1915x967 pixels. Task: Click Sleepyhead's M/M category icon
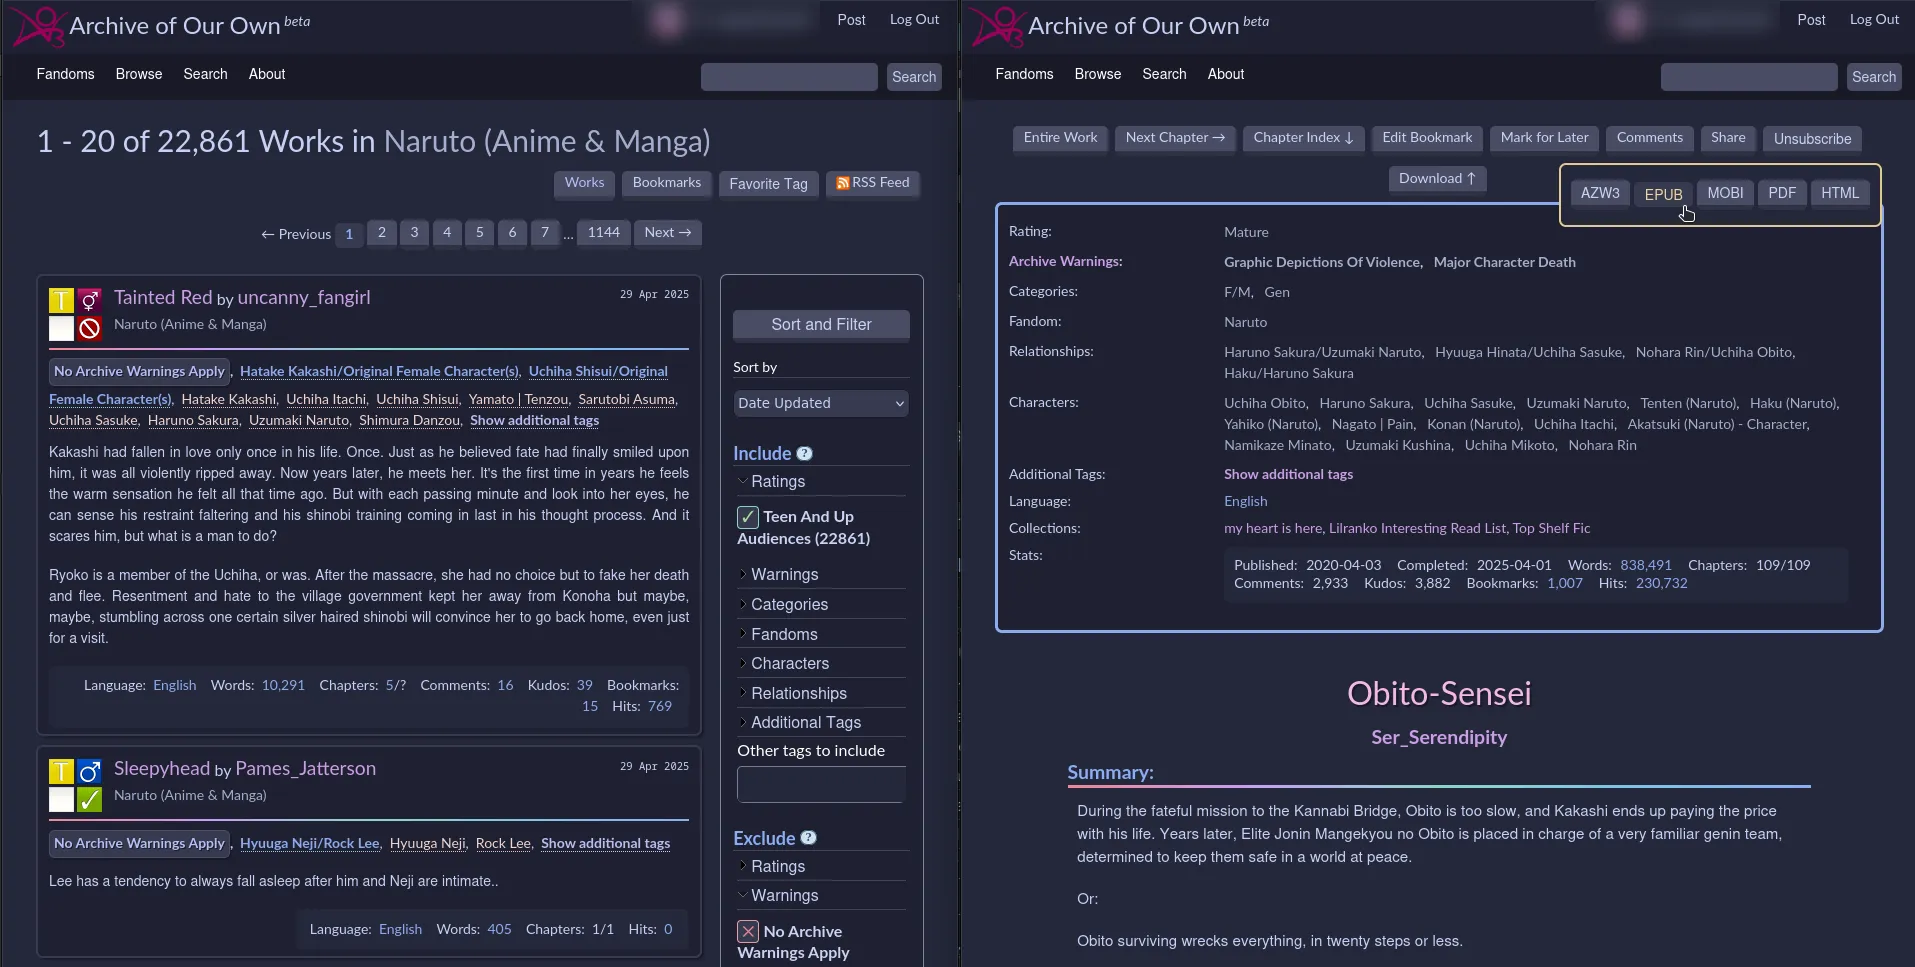pos(89,772)
